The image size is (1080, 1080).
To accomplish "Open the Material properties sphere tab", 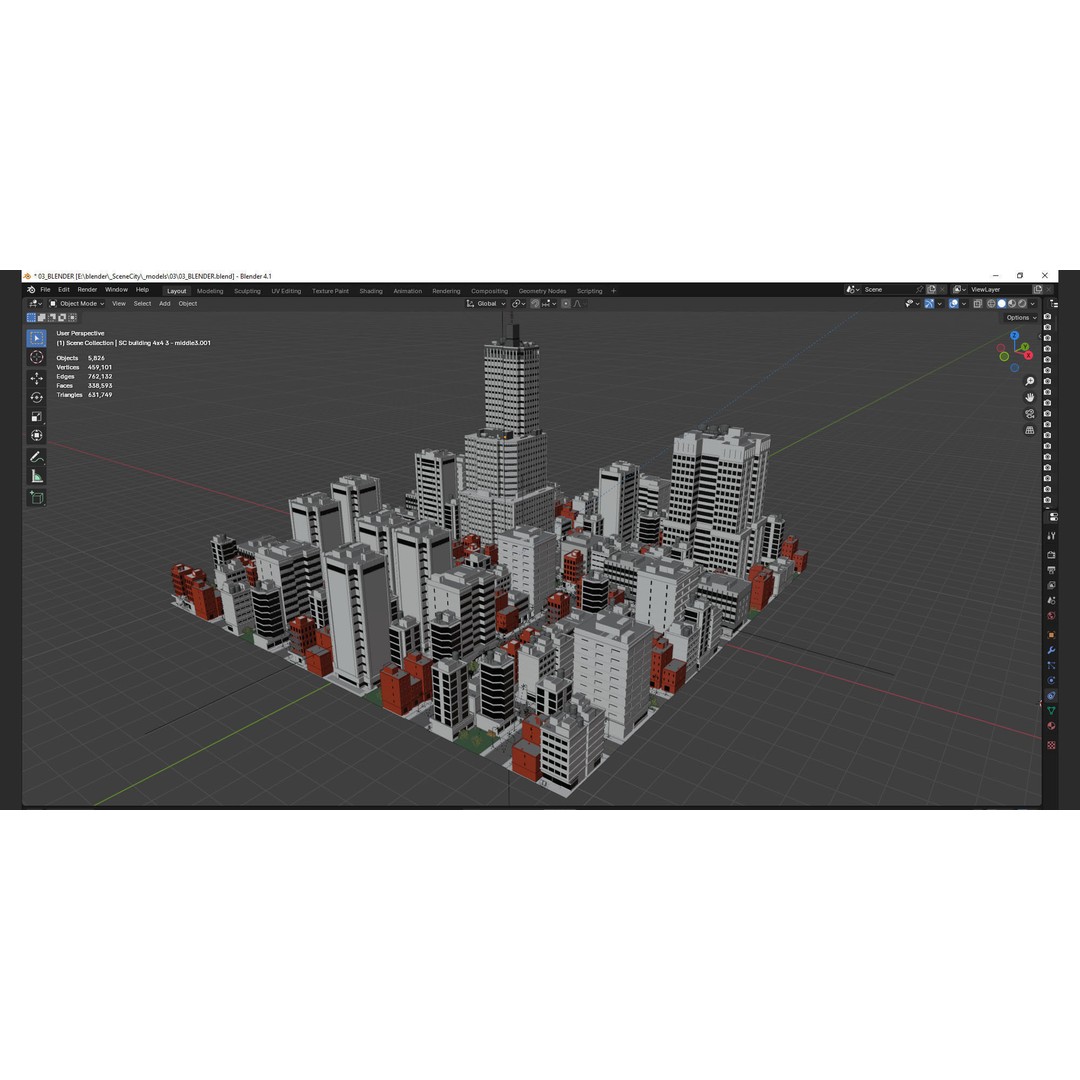I will [1051, 726].
